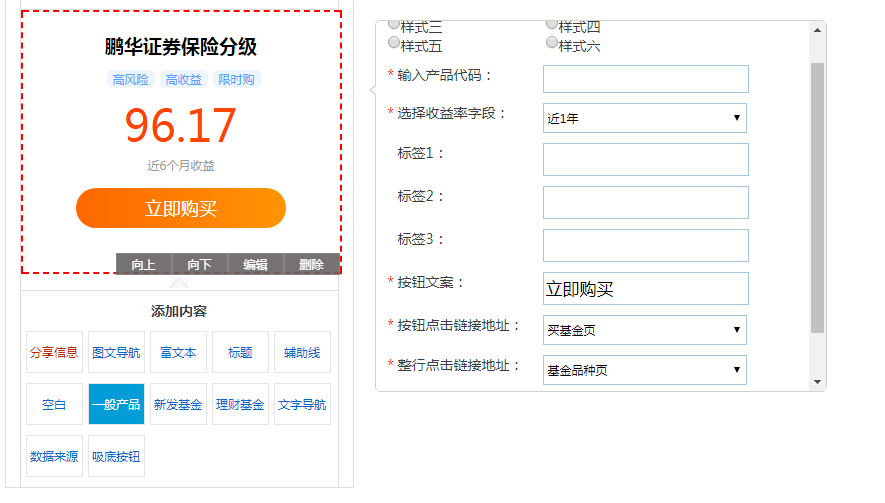
Task: Click the 近6个月收益 caption
Action: [181, 165]
